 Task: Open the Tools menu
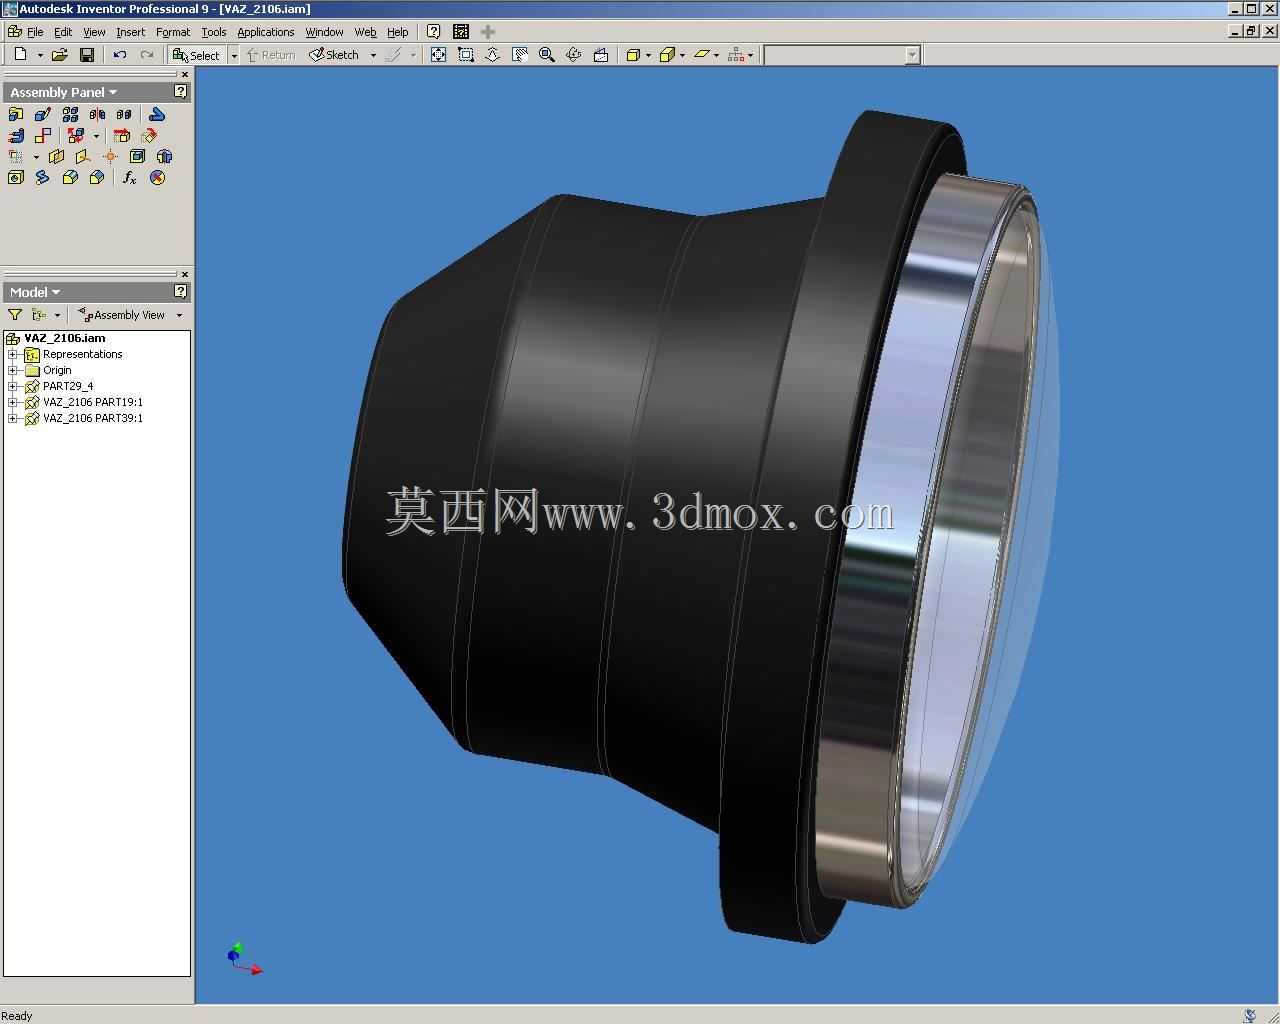214,32
